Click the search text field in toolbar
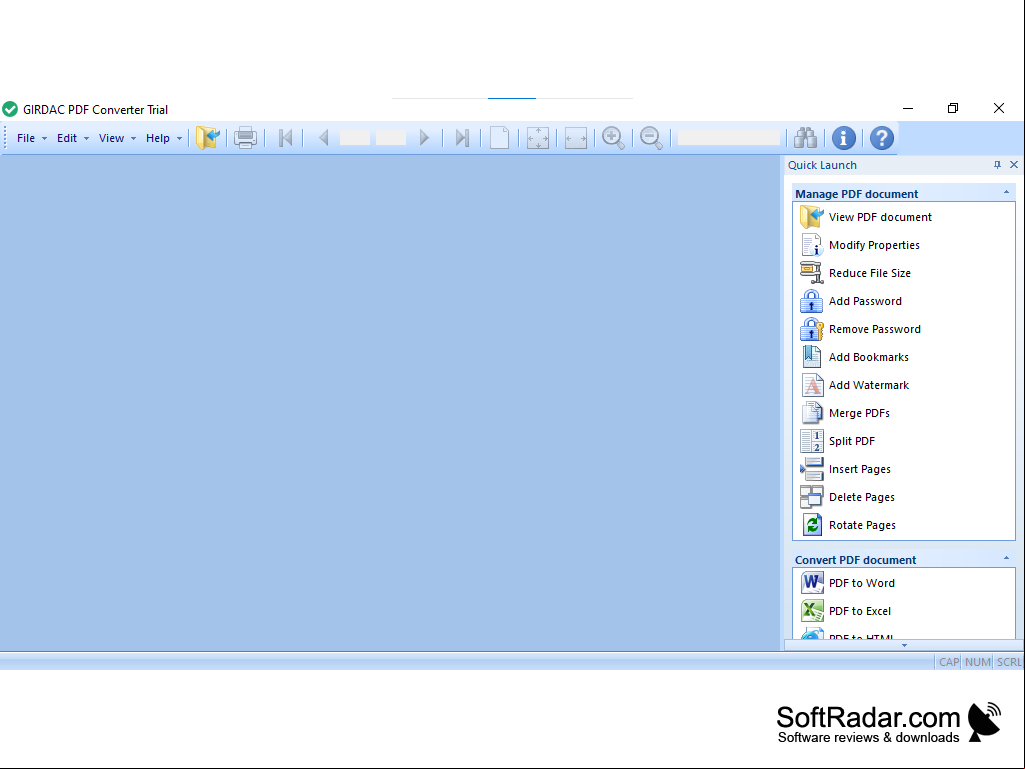1025x769 pixels. pos(730,138)
